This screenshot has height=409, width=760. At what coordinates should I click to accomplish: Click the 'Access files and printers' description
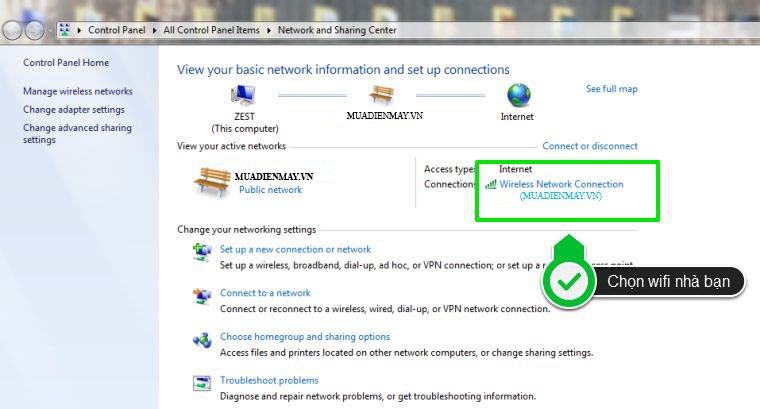(x=407, y=353)
